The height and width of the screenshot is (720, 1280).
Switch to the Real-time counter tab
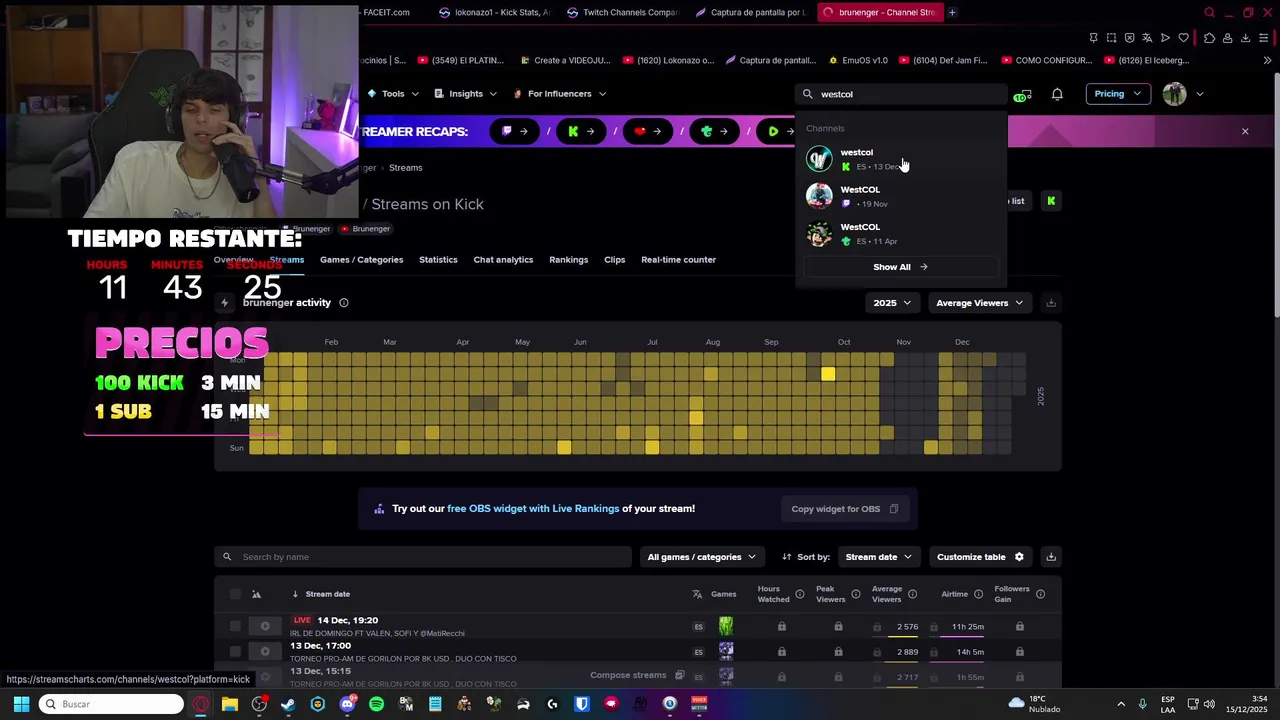tap(678, 260)
